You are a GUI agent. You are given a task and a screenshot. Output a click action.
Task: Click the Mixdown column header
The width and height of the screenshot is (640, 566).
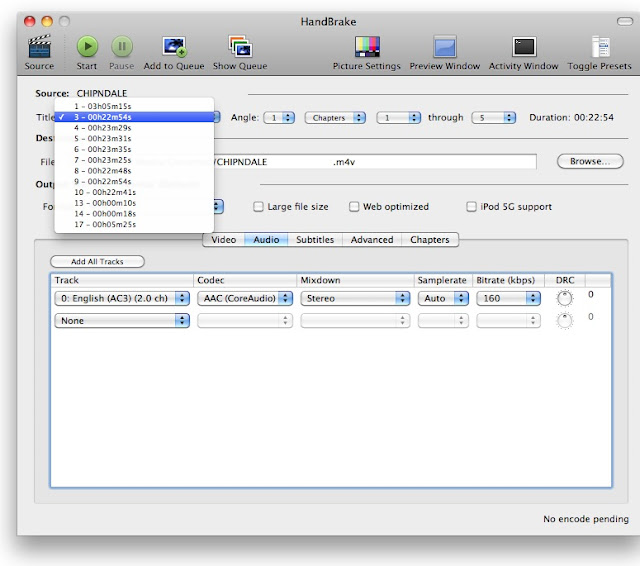click(355, 280)
